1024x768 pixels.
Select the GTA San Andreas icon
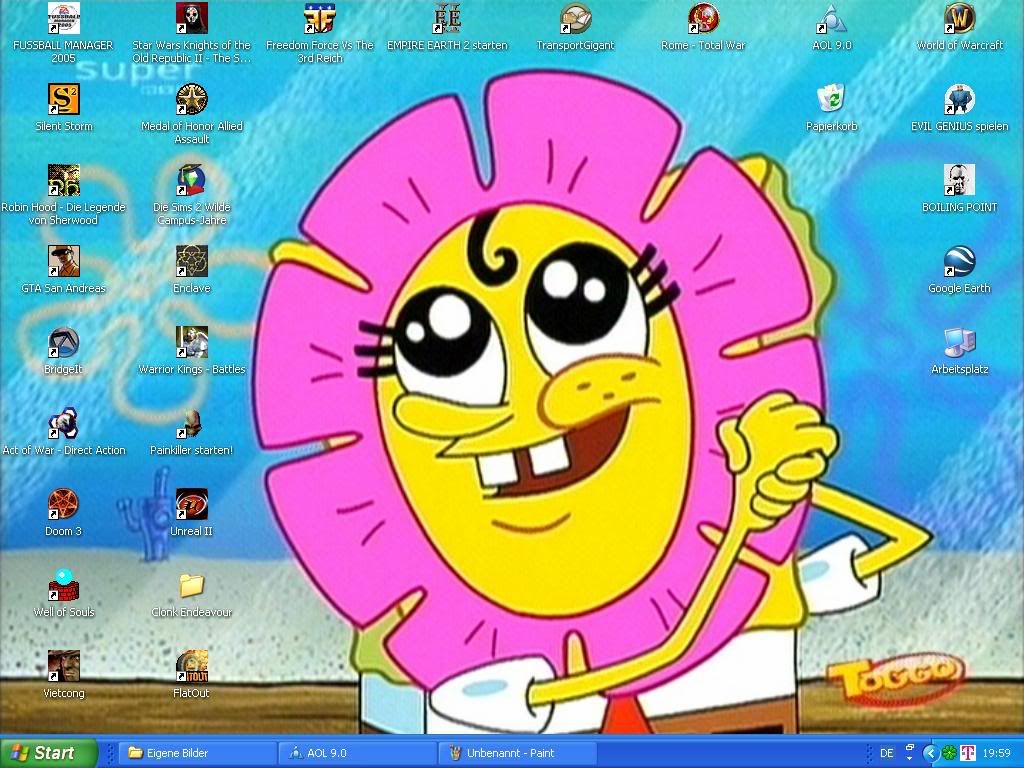[63, 261]
